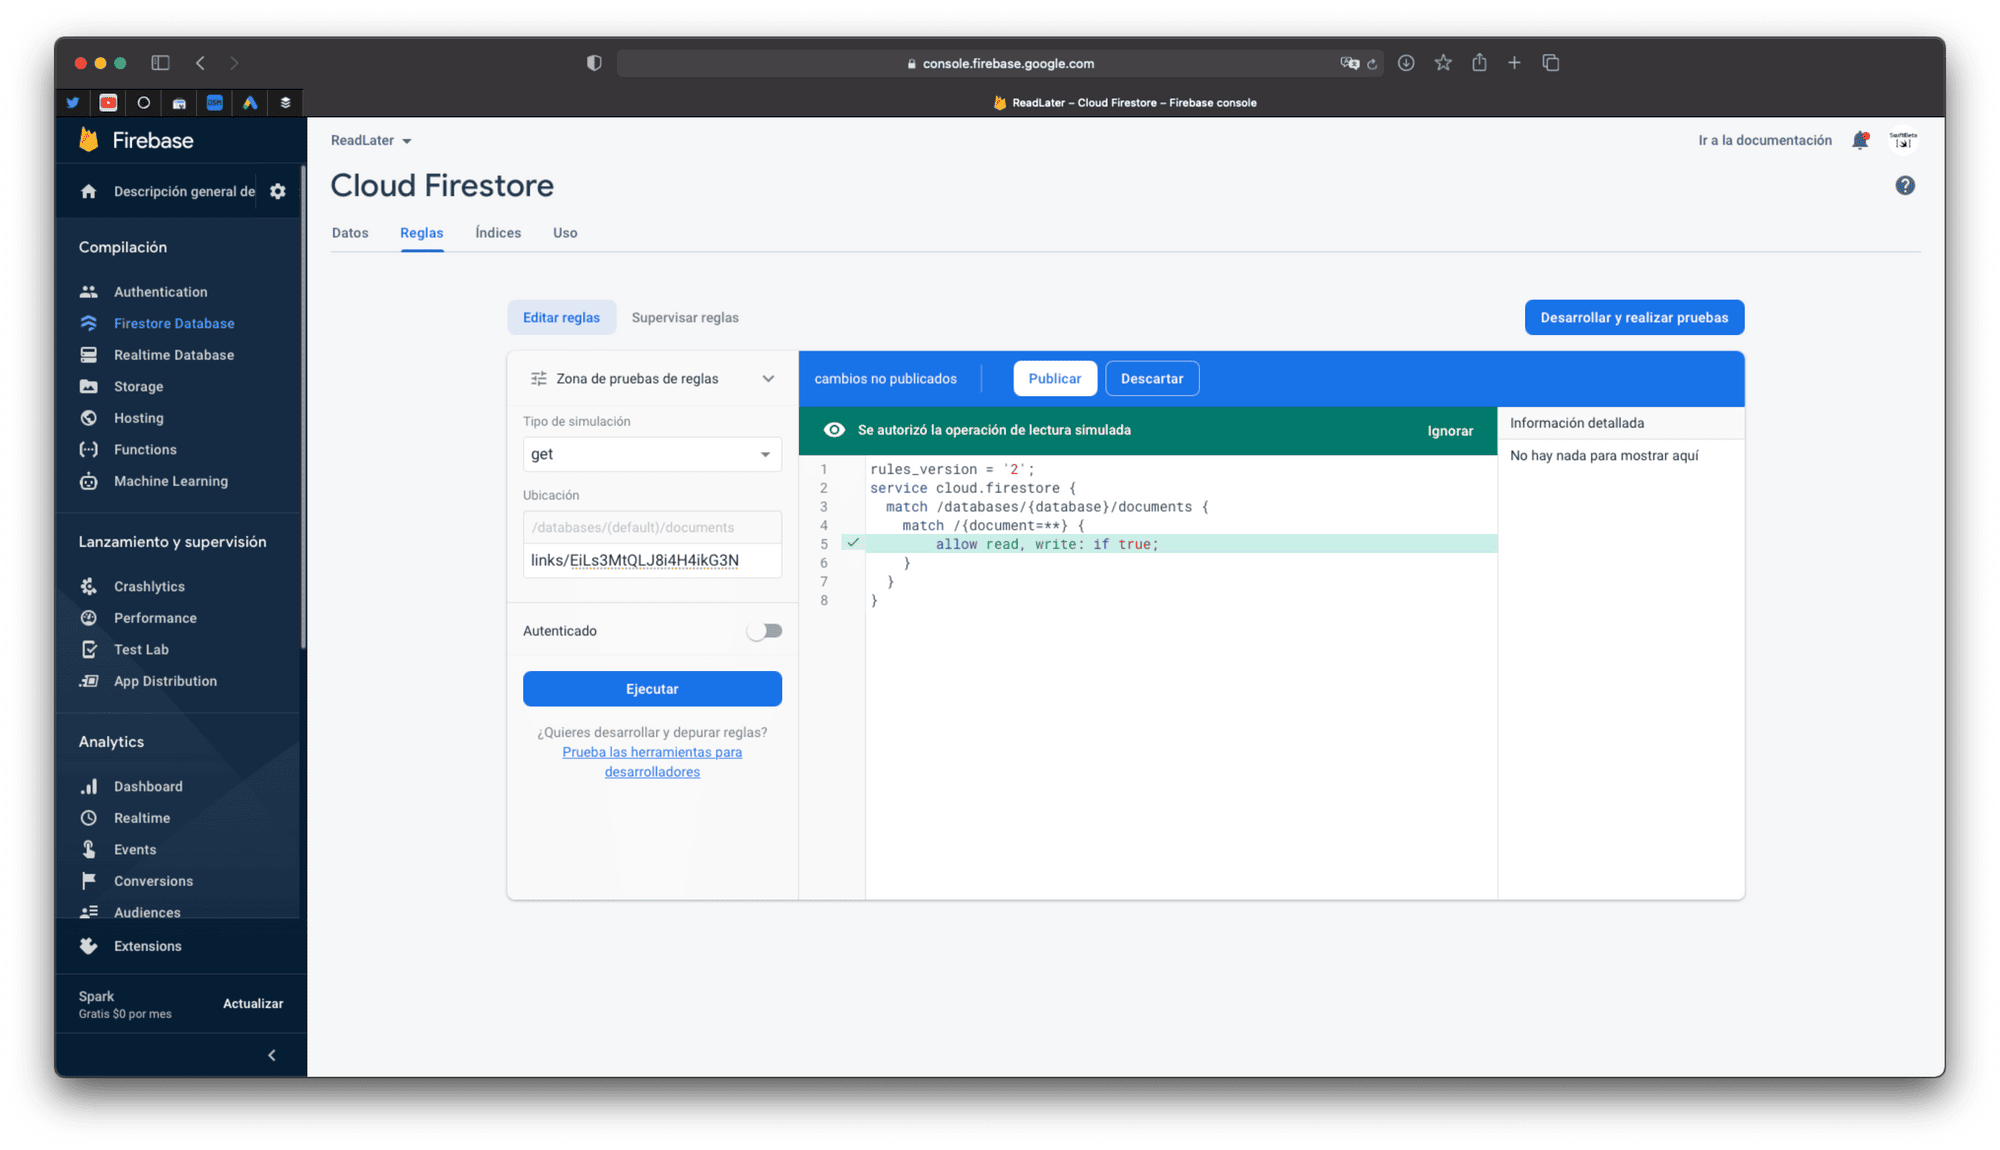
Task: Click the Firebase logo
Action: (136, 140)
